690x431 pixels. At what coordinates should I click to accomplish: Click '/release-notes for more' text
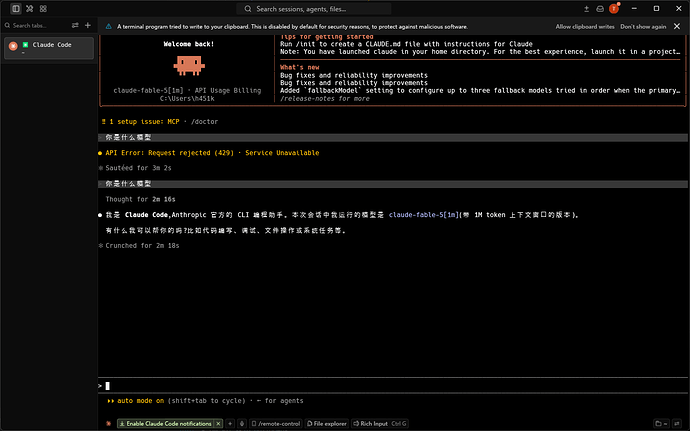click(325, 99)
